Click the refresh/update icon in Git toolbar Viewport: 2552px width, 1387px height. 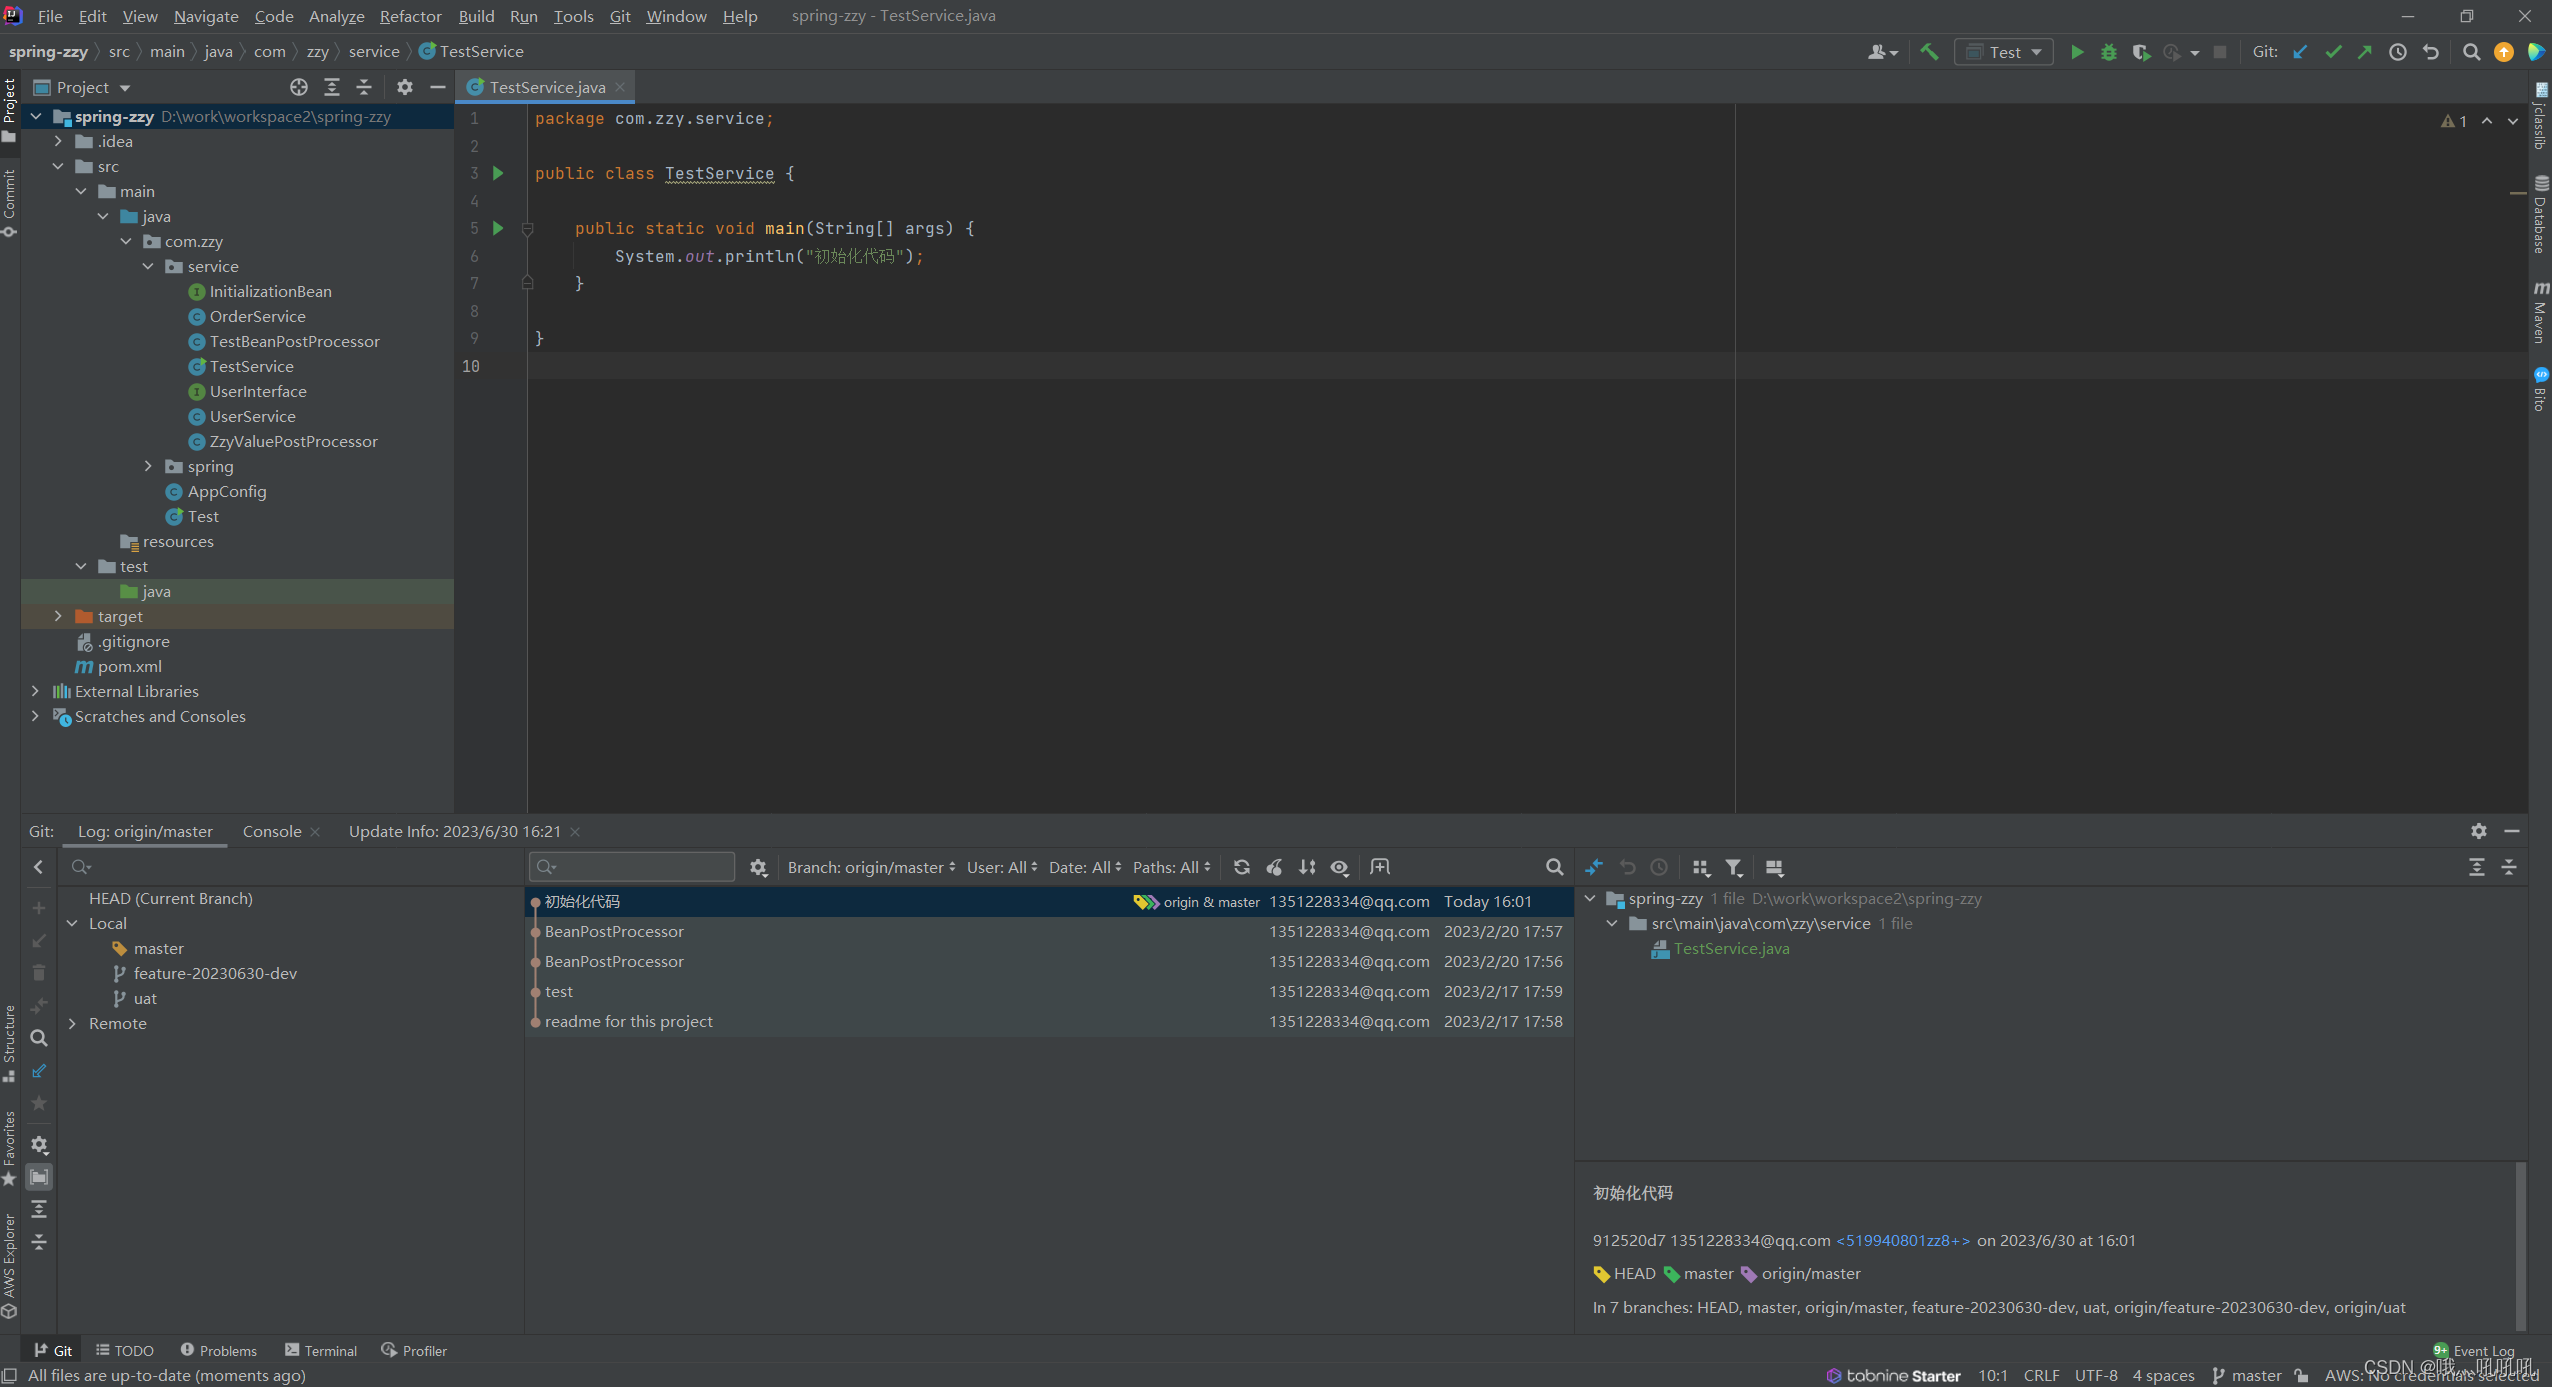tap(1242, 868)
